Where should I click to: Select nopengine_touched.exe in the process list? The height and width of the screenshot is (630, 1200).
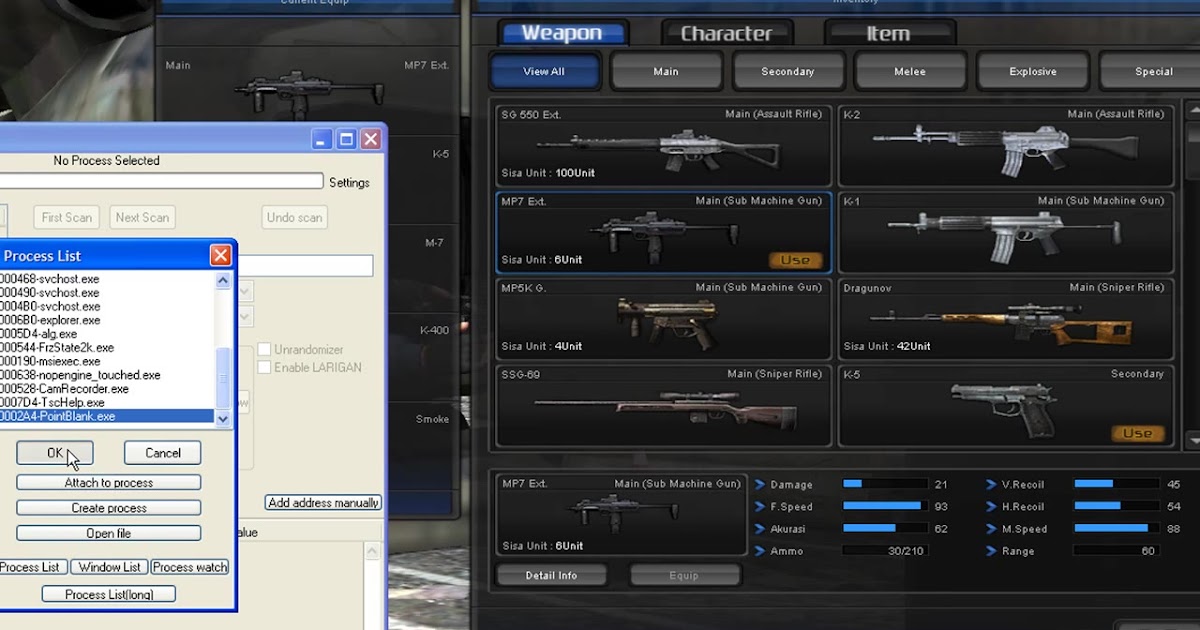click(107, 375)
